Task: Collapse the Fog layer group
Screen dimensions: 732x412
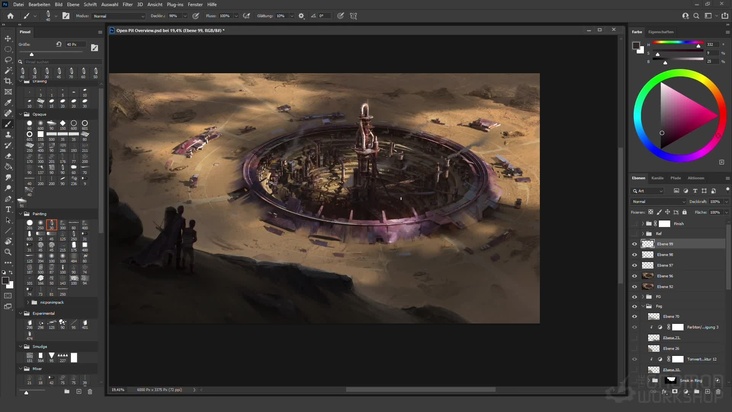Action: (643, 307)
